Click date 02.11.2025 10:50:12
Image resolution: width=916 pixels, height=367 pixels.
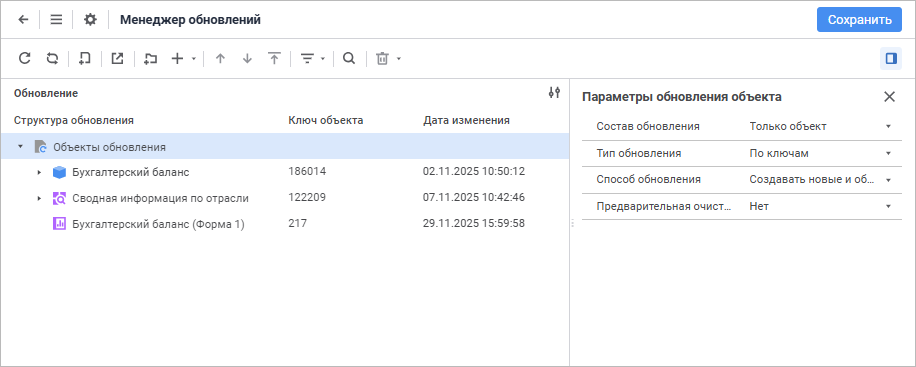[x=474, y=172]
